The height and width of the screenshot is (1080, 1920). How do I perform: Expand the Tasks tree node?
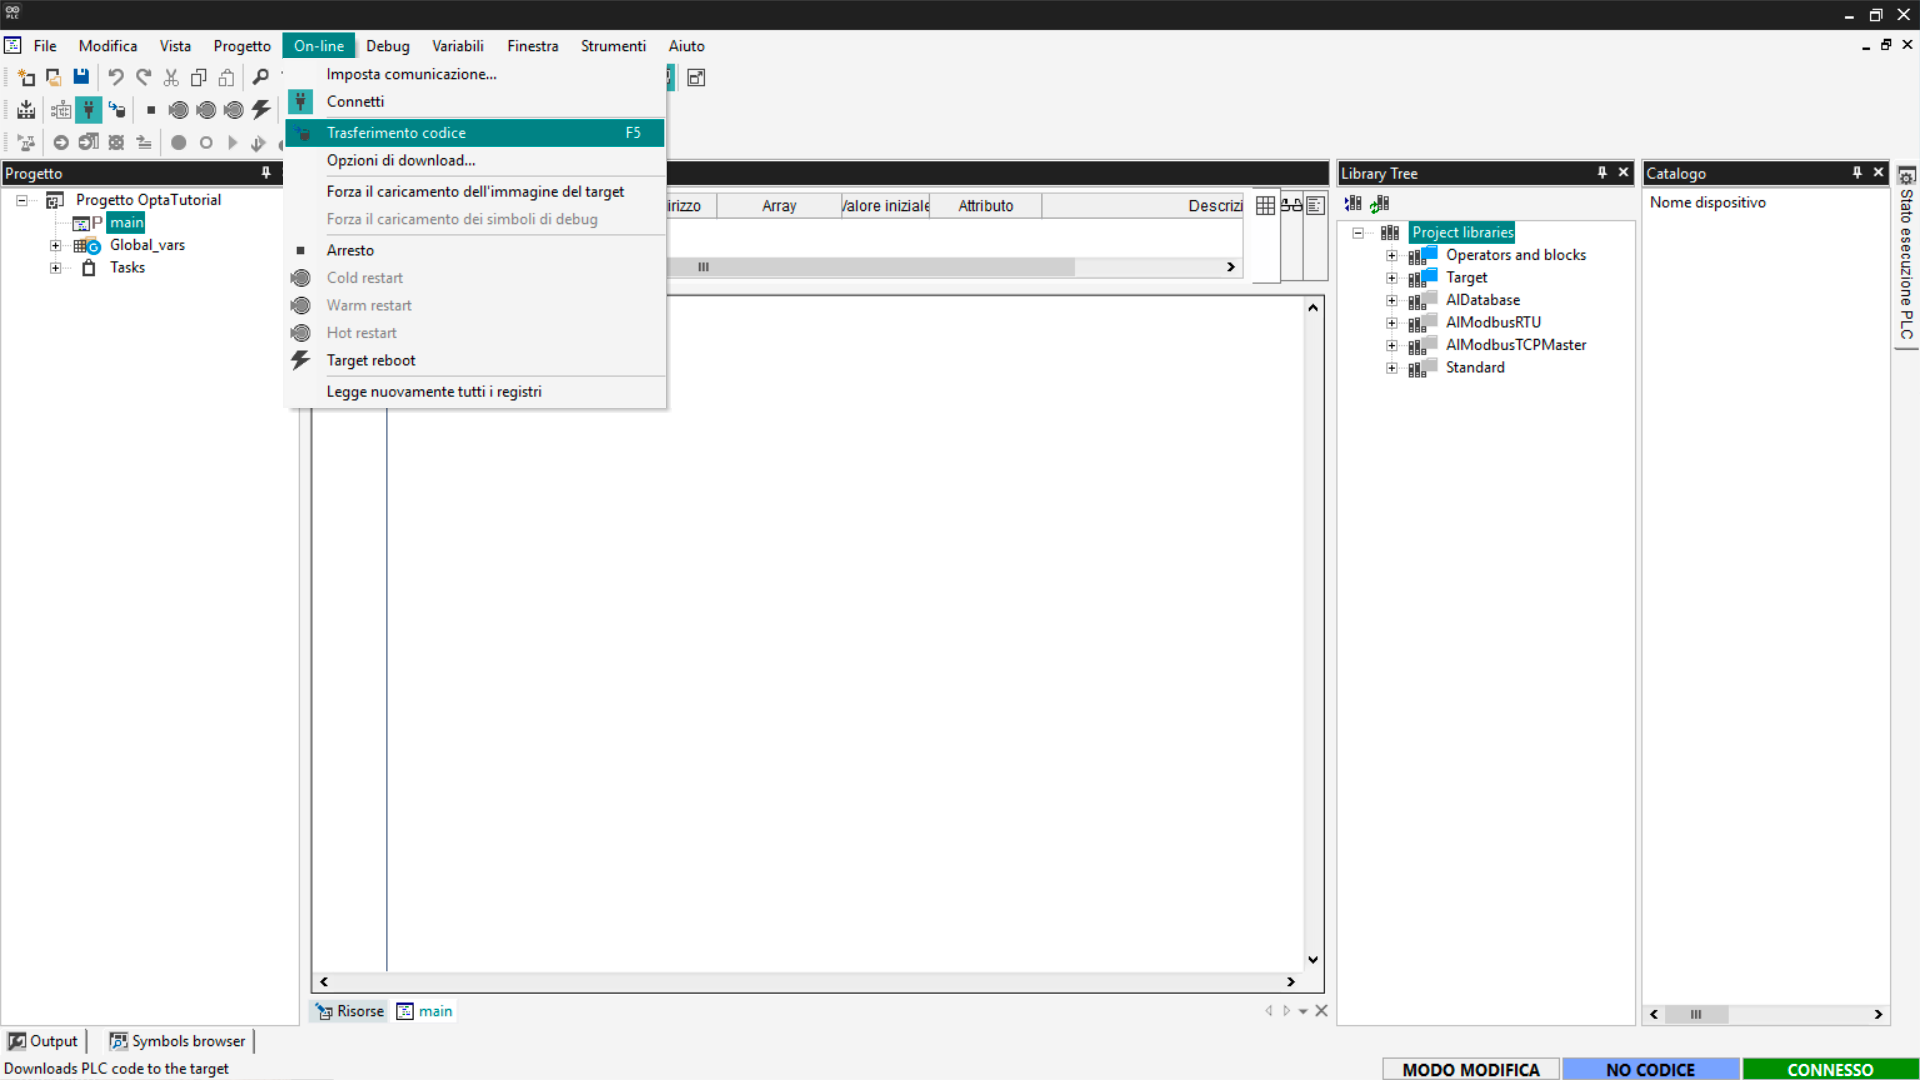[56, 268]
